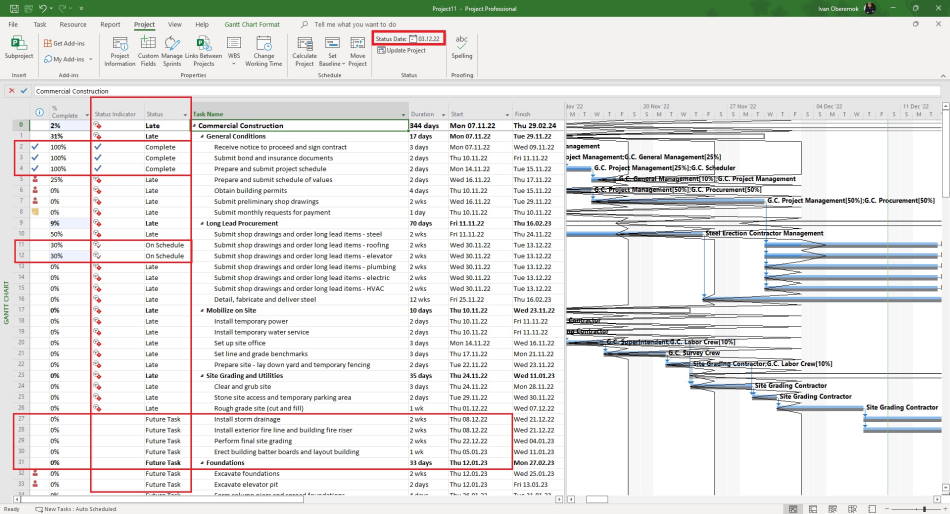Click zoom out minus button
Image resolution: width=950 pixels, height=514 pixels.
888,509
